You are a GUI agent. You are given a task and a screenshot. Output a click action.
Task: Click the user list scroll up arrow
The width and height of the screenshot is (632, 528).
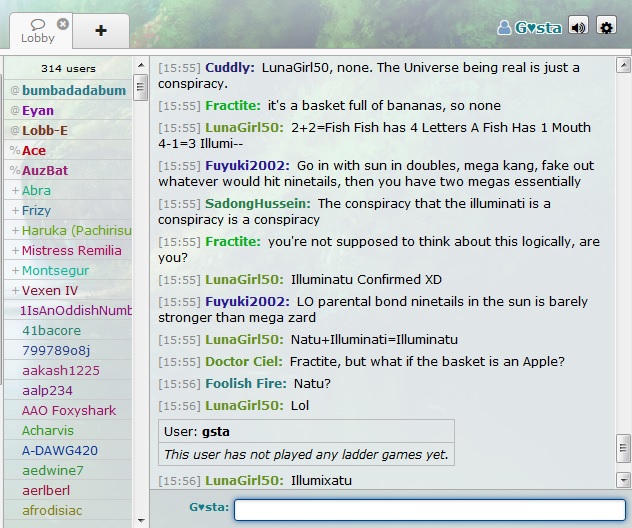coord(141,65)
